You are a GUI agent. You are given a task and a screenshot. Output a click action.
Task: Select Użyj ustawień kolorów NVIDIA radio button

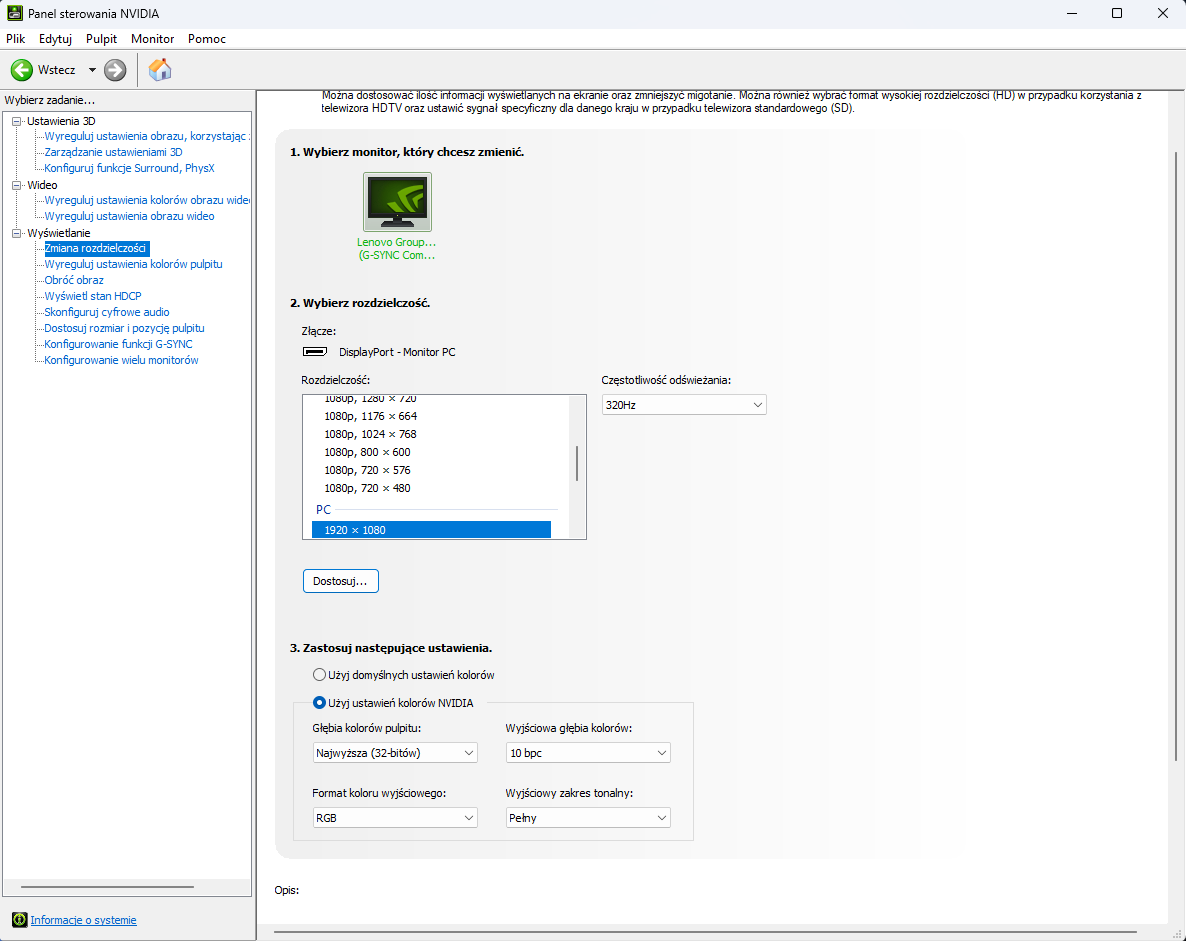320,703
